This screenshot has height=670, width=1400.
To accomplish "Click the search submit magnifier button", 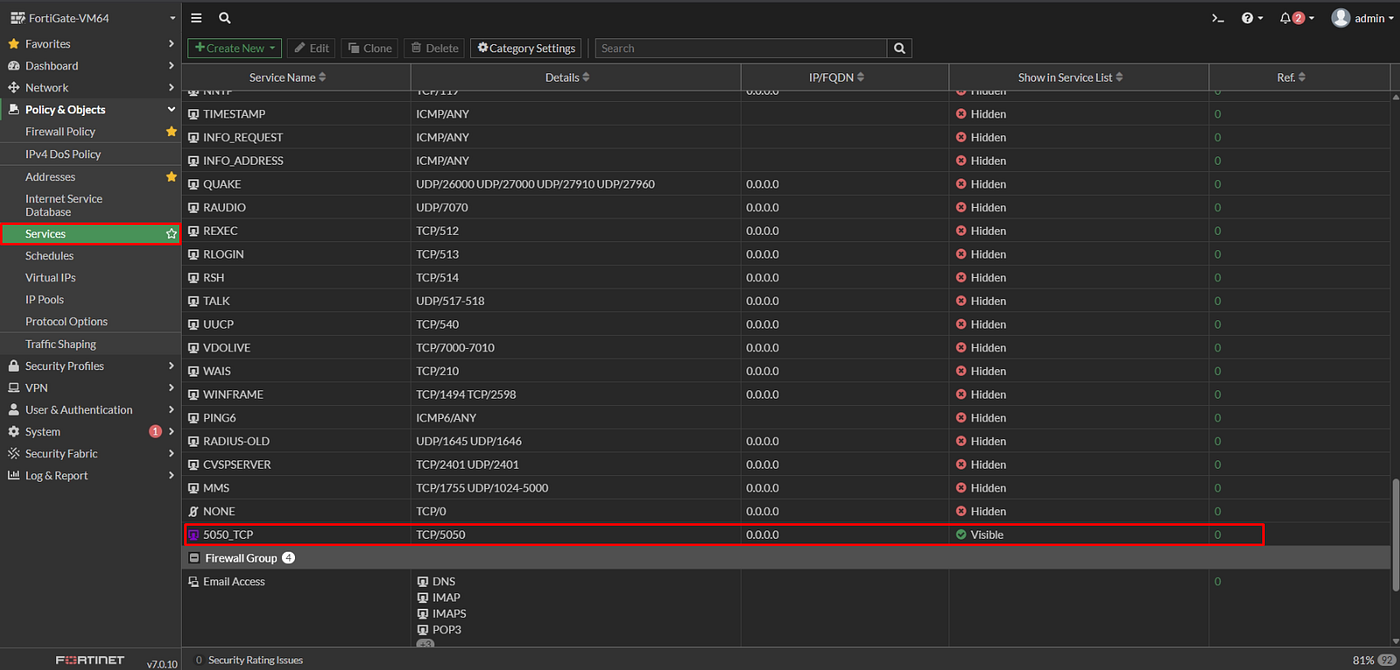I will 900,48.
